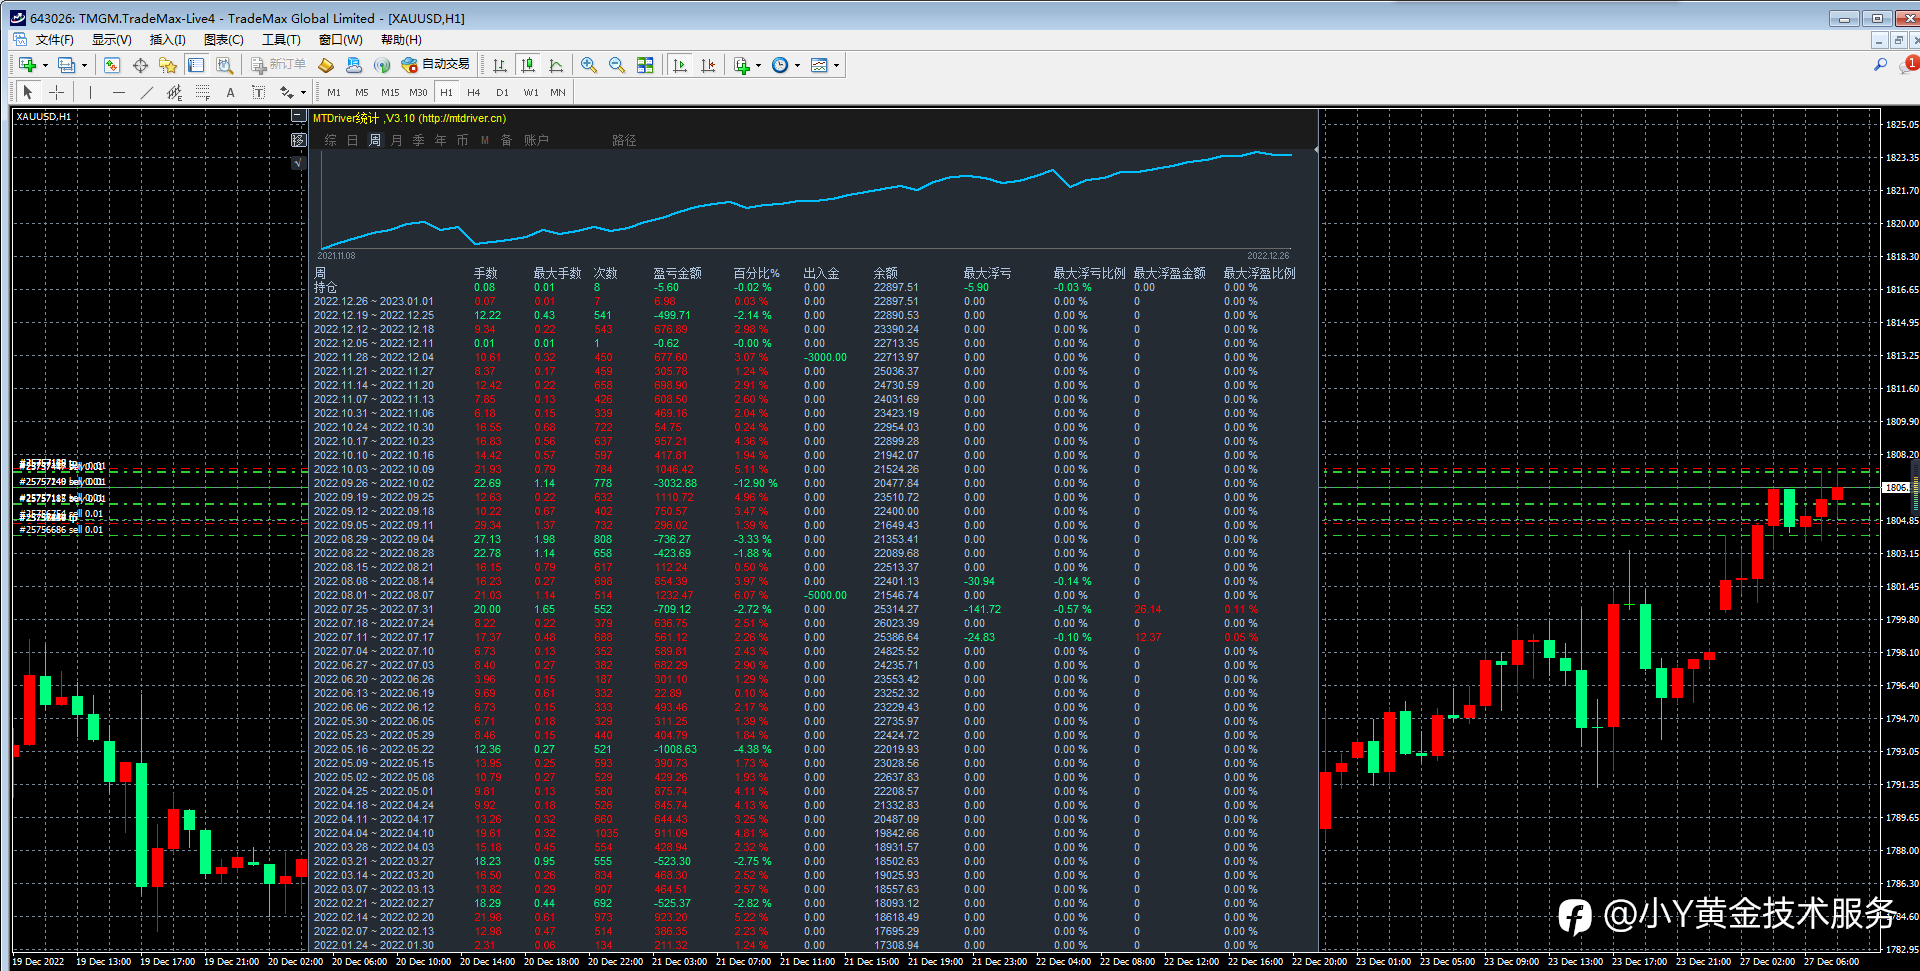1920x971 pixels.
Task: Select the Crosshair tool
Action: (x=56, y=92)
